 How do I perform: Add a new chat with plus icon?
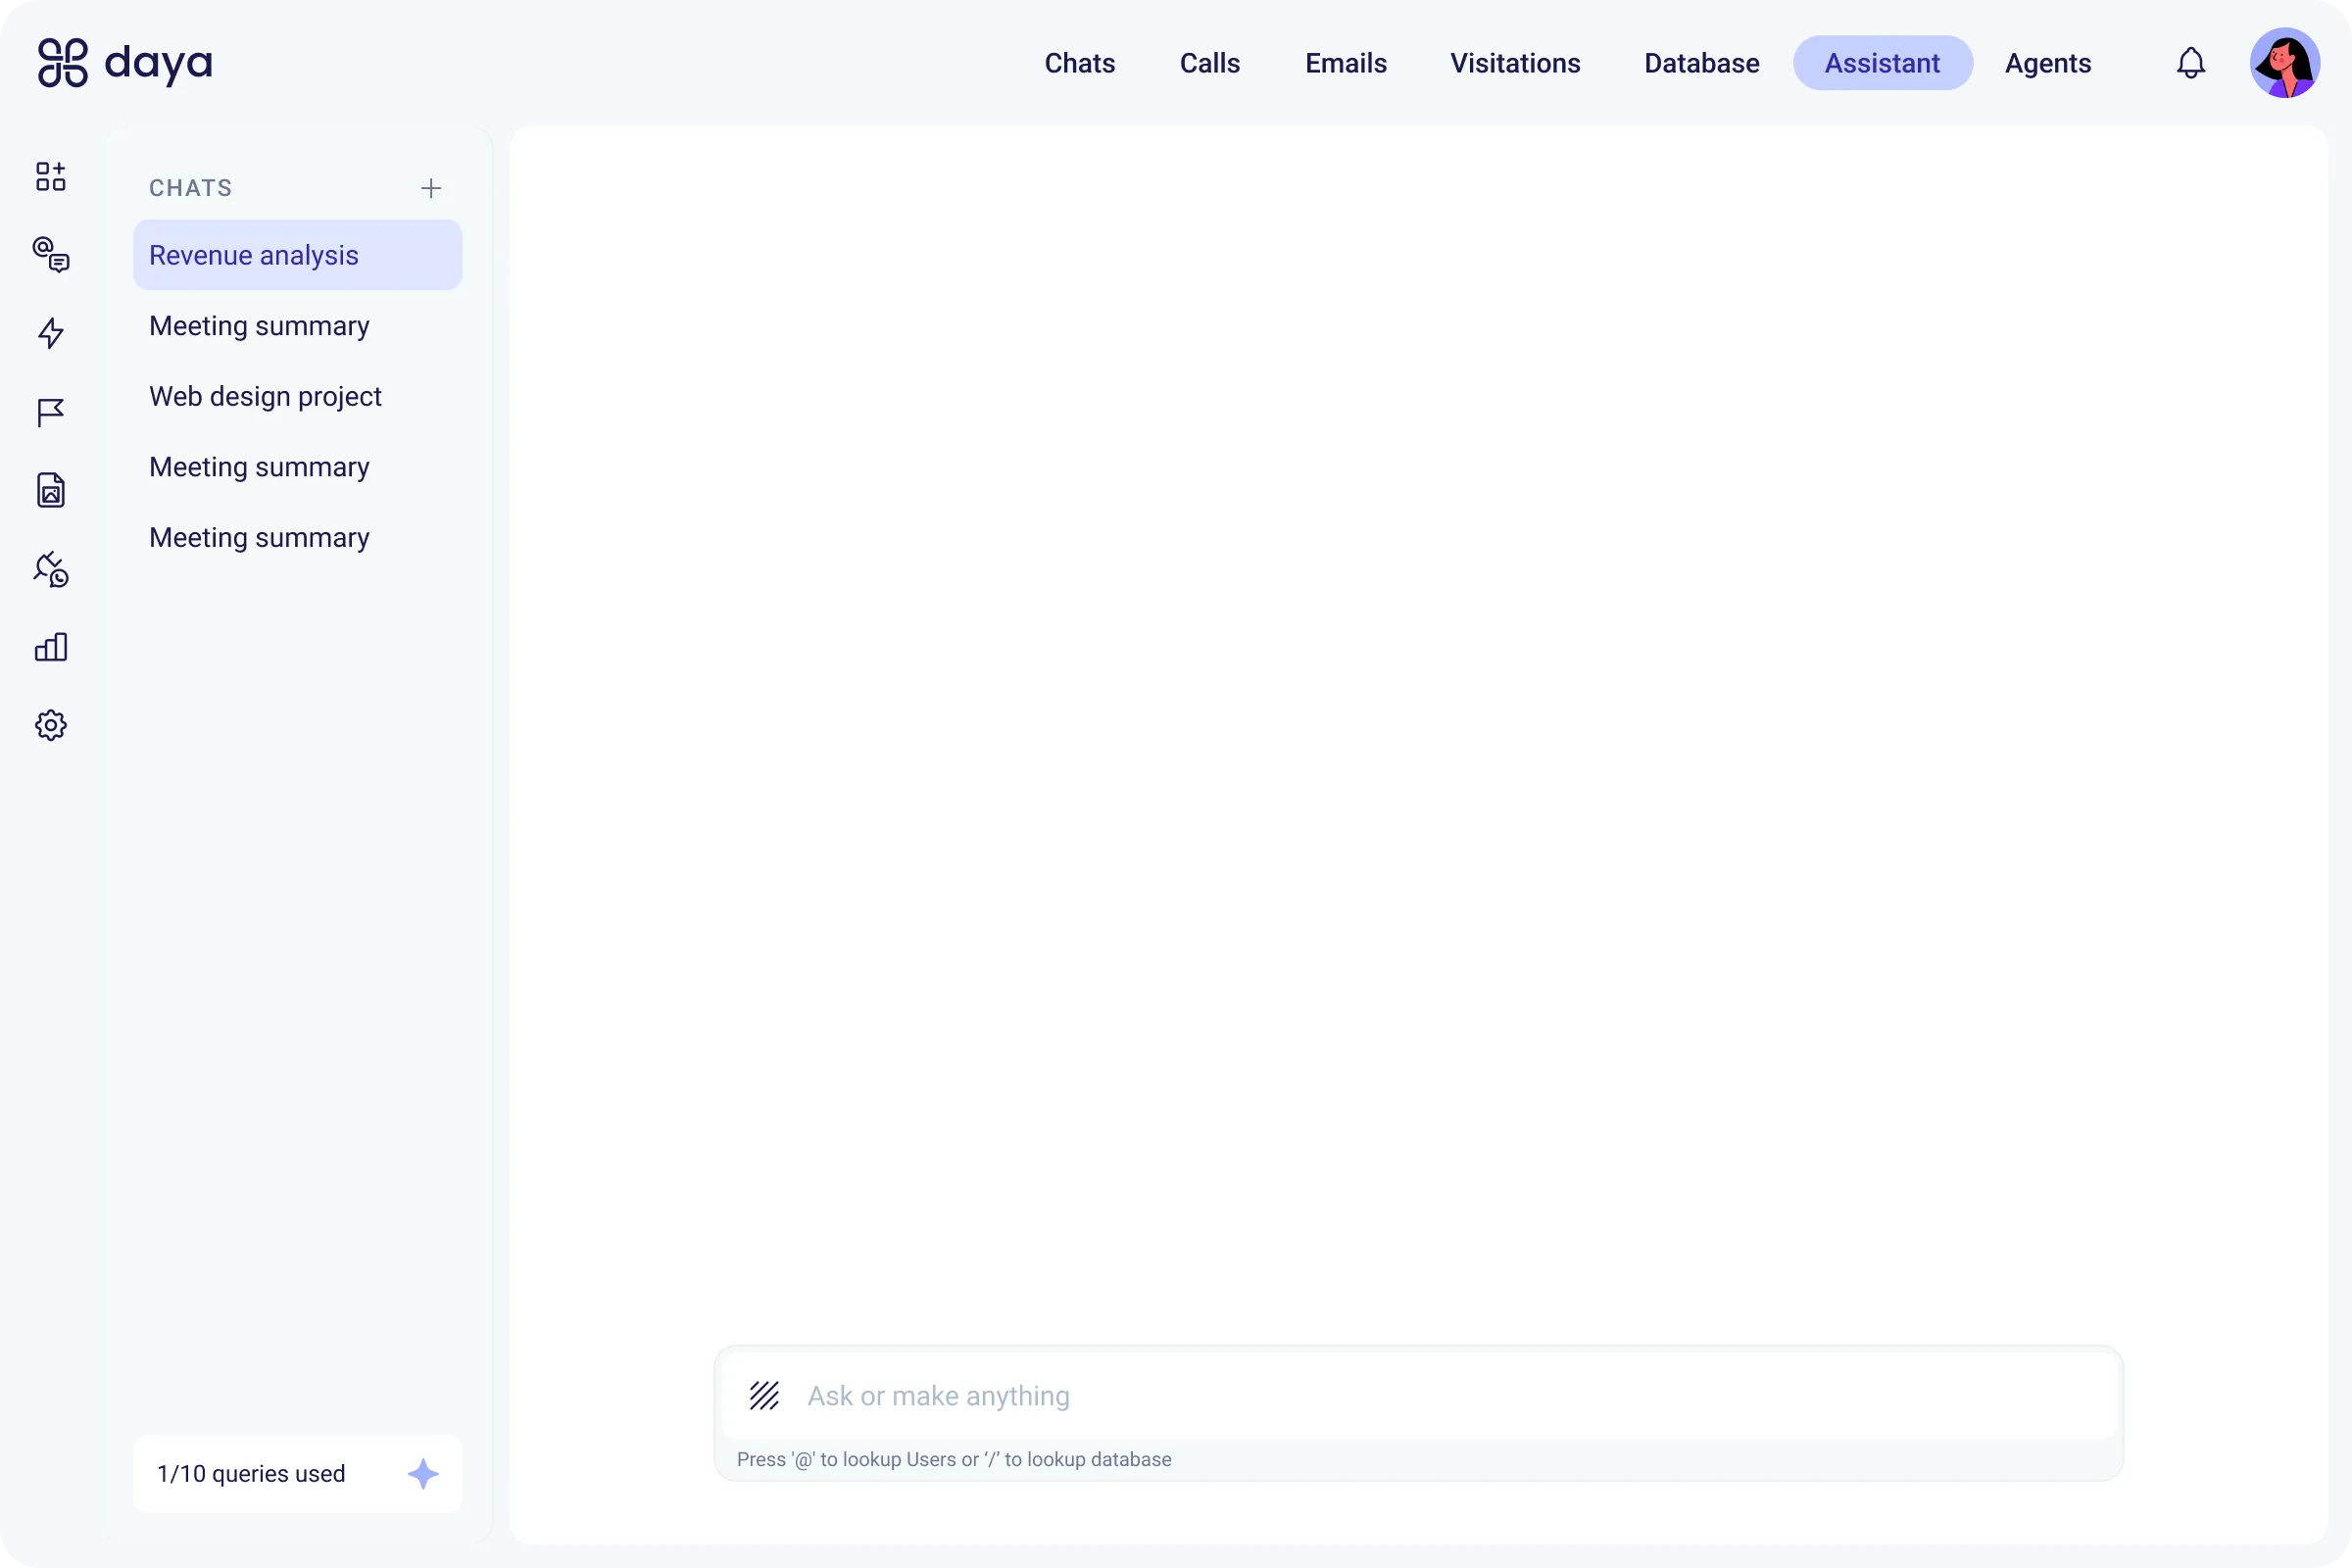[x=431, y=188]
